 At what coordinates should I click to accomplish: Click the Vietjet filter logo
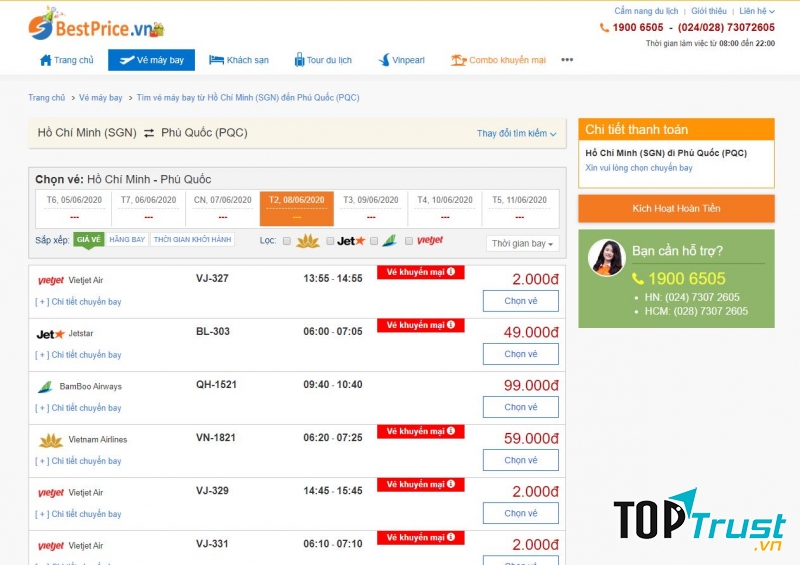pyautogui.click(x=430, y=240)
